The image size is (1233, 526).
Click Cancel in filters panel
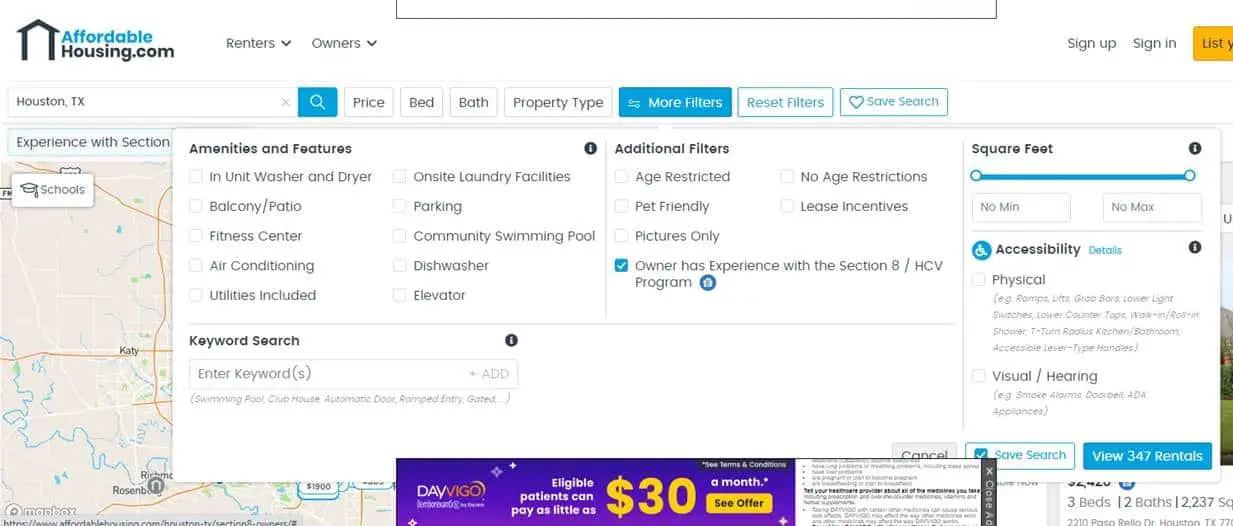coord(924,456)
